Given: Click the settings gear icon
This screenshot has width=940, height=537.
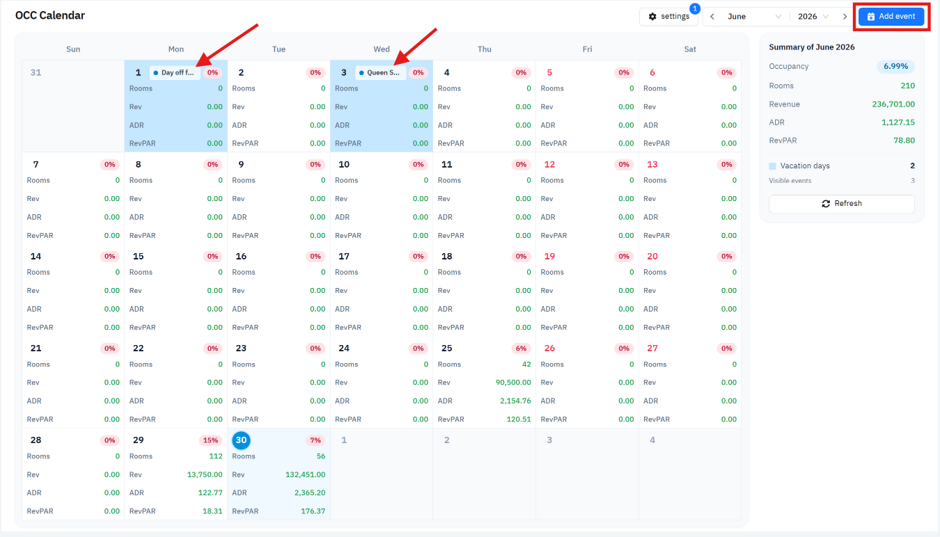Looking at the screenshot, I should 652,17.
